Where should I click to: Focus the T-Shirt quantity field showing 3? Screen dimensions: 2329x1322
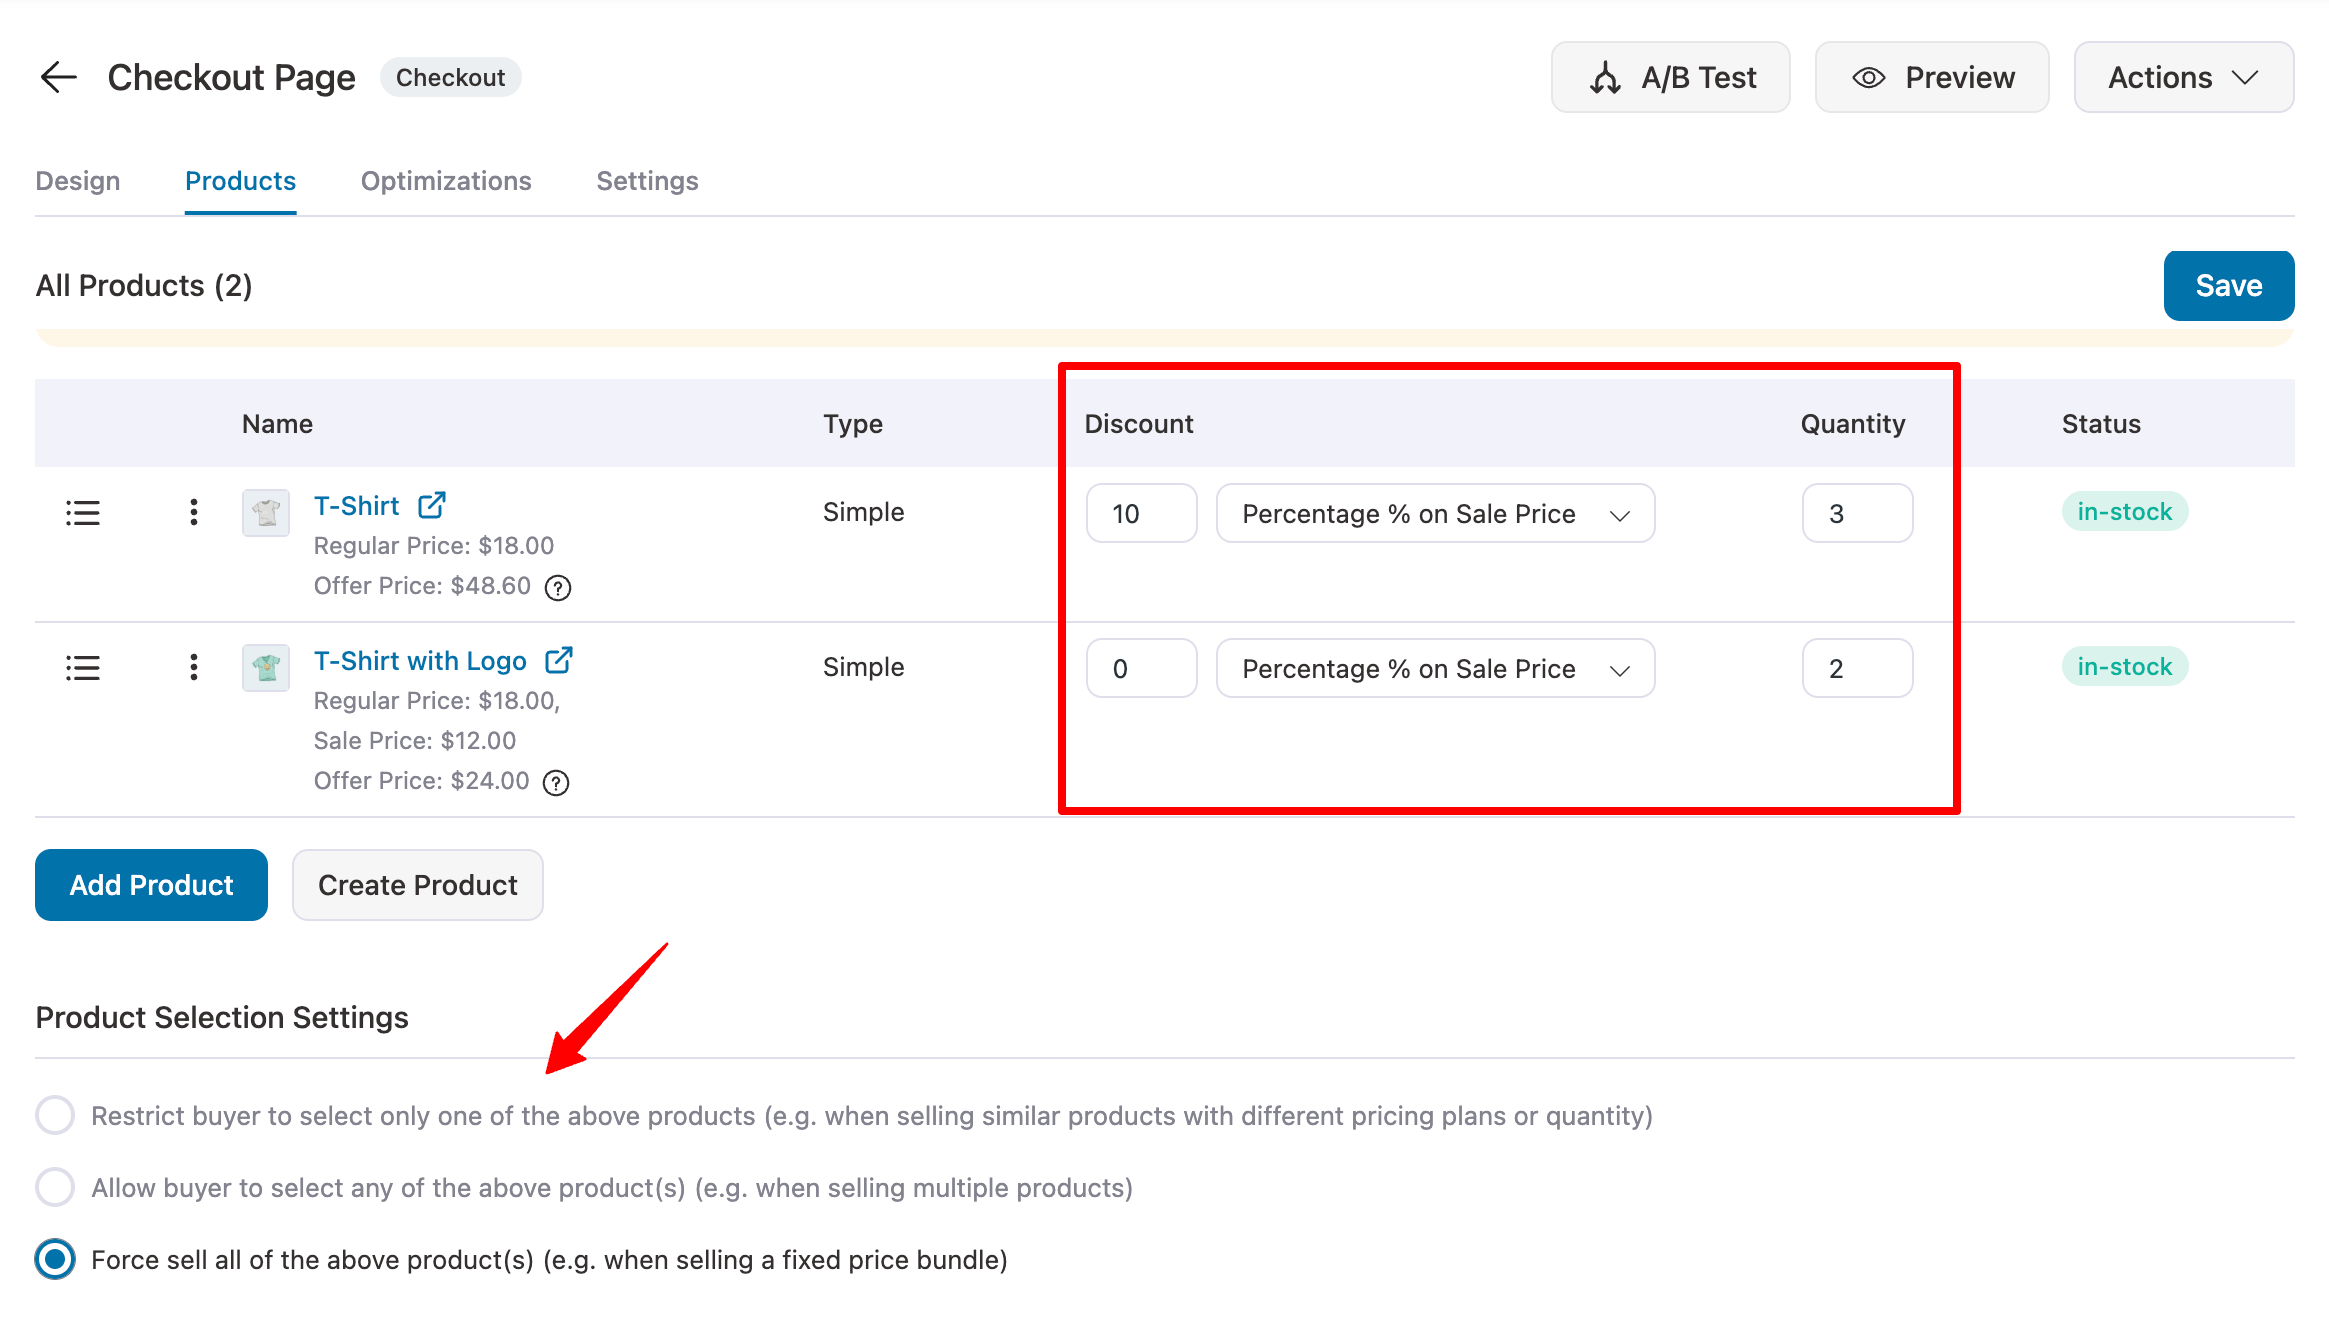pyautogui.click(x=1857, y=513)
